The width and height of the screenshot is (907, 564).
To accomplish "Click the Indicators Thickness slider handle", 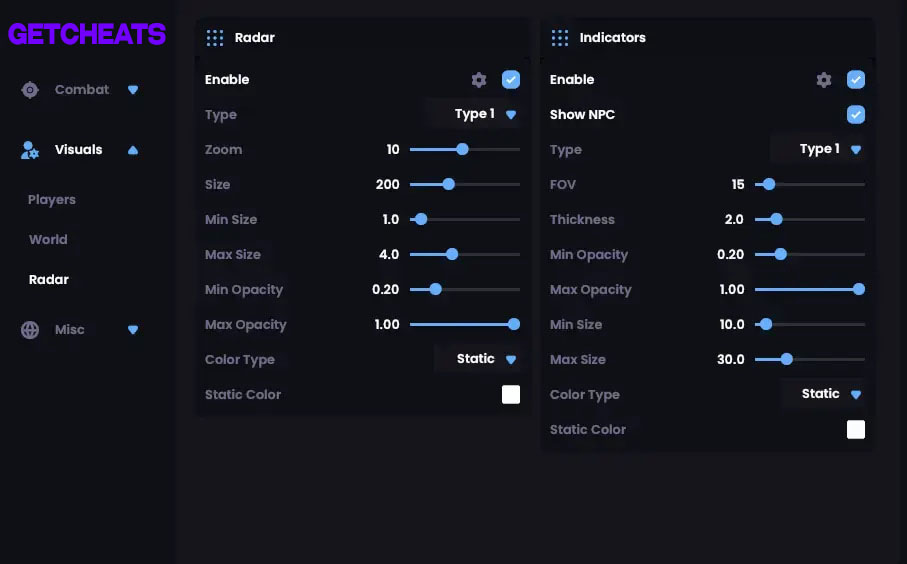I will coord(777,219).
